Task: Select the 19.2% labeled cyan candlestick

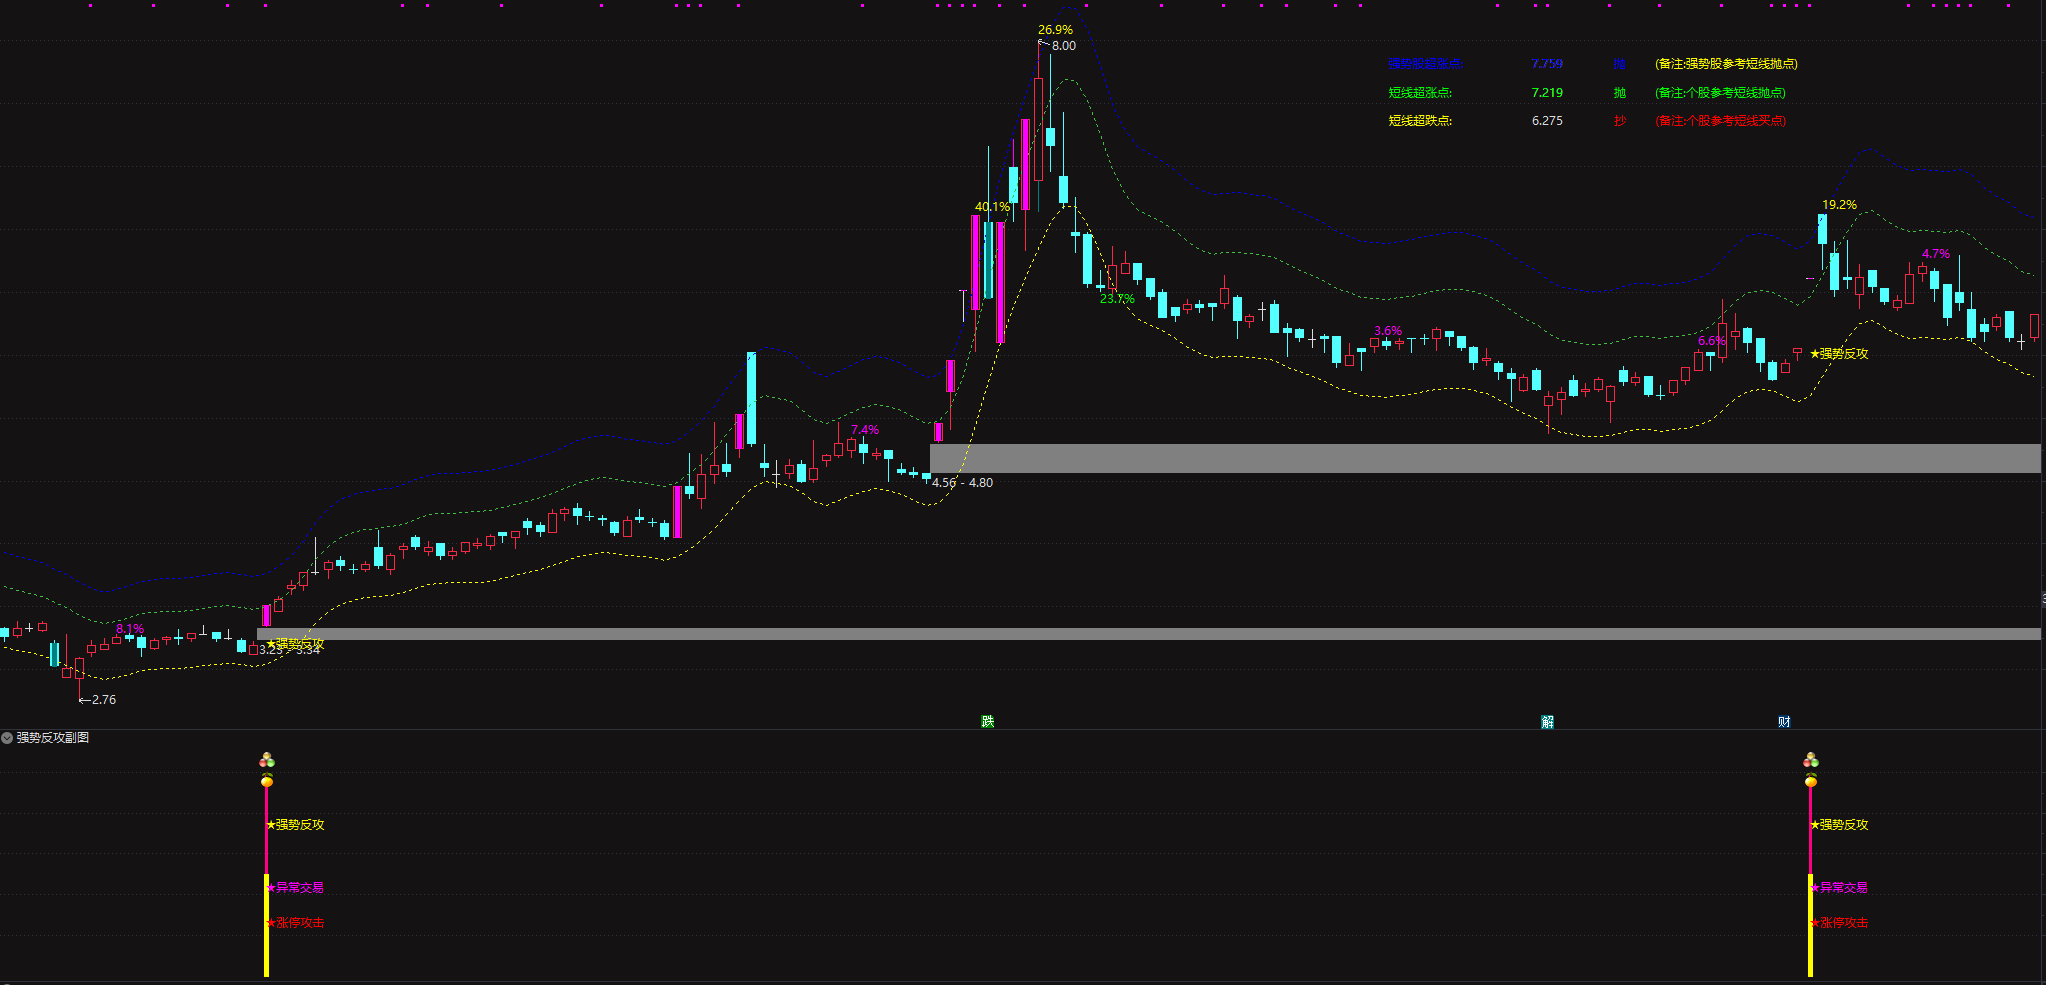Action: [x=1822, y=229]
